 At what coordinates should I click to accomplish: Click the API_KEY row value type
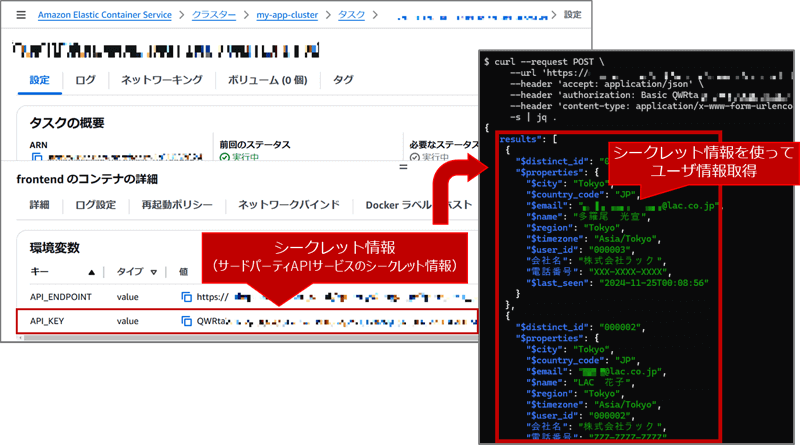128,321
